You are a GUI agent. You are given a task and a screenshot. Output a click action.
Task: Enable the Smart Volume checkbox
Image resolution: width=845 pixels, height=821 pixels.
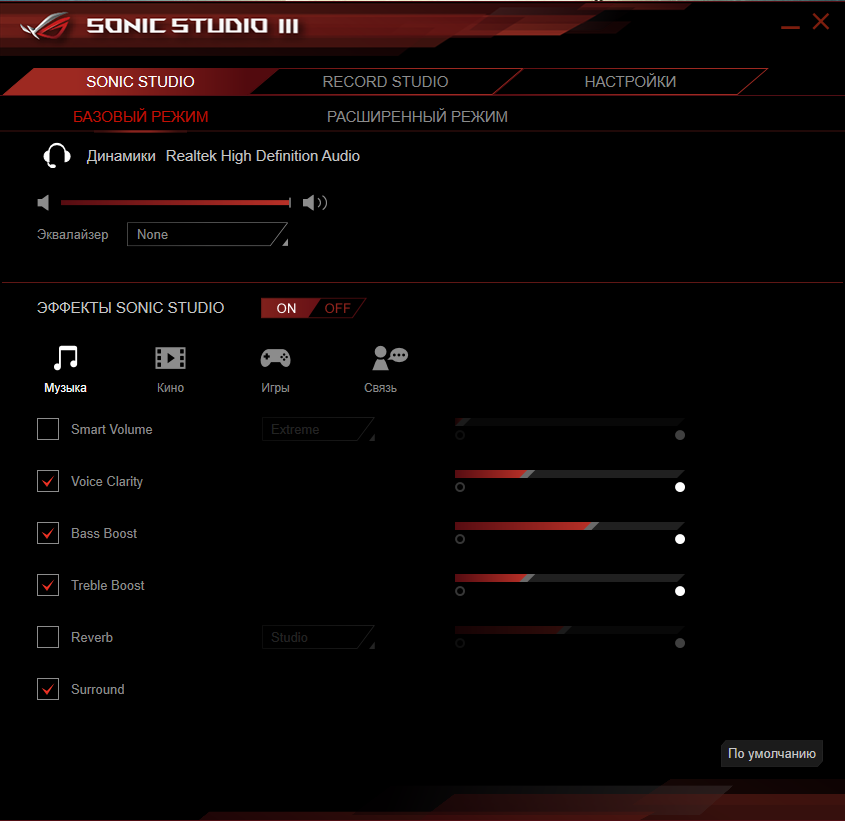point(48,429)
